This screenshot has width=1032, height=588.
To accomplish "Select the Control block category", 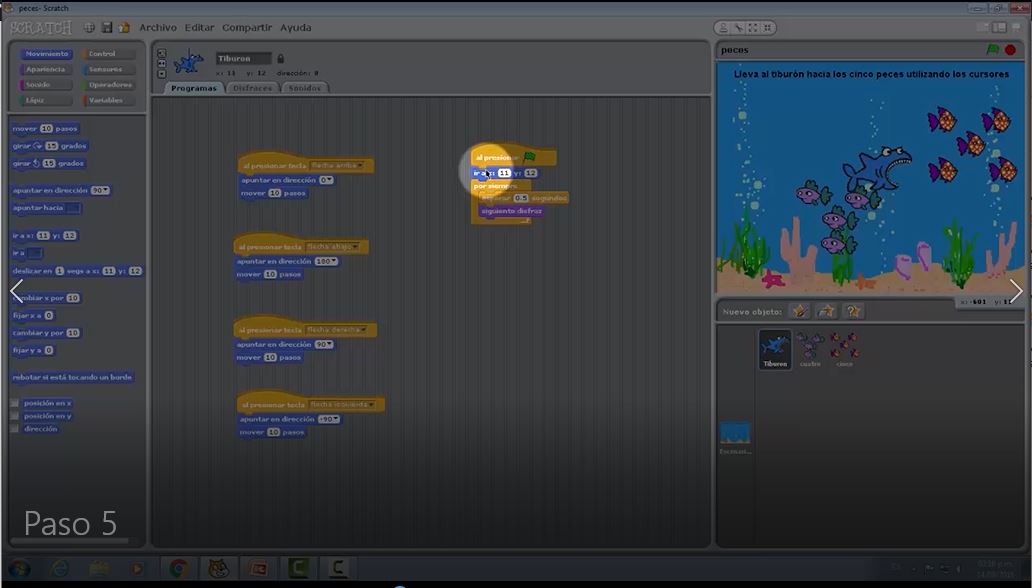I will pos(109,54).
